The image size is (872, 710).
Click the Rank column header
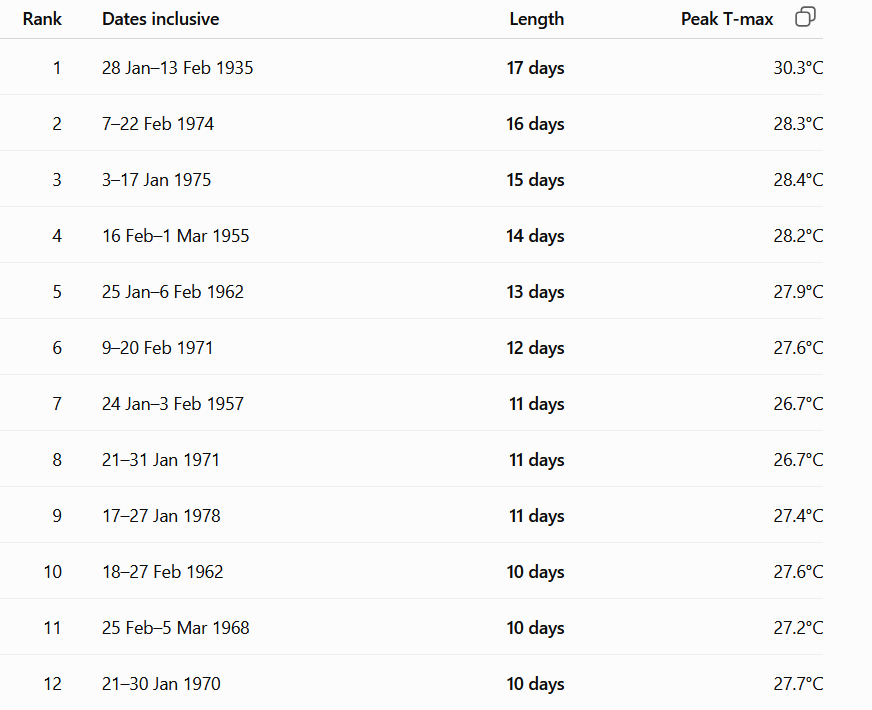(42, 19)
